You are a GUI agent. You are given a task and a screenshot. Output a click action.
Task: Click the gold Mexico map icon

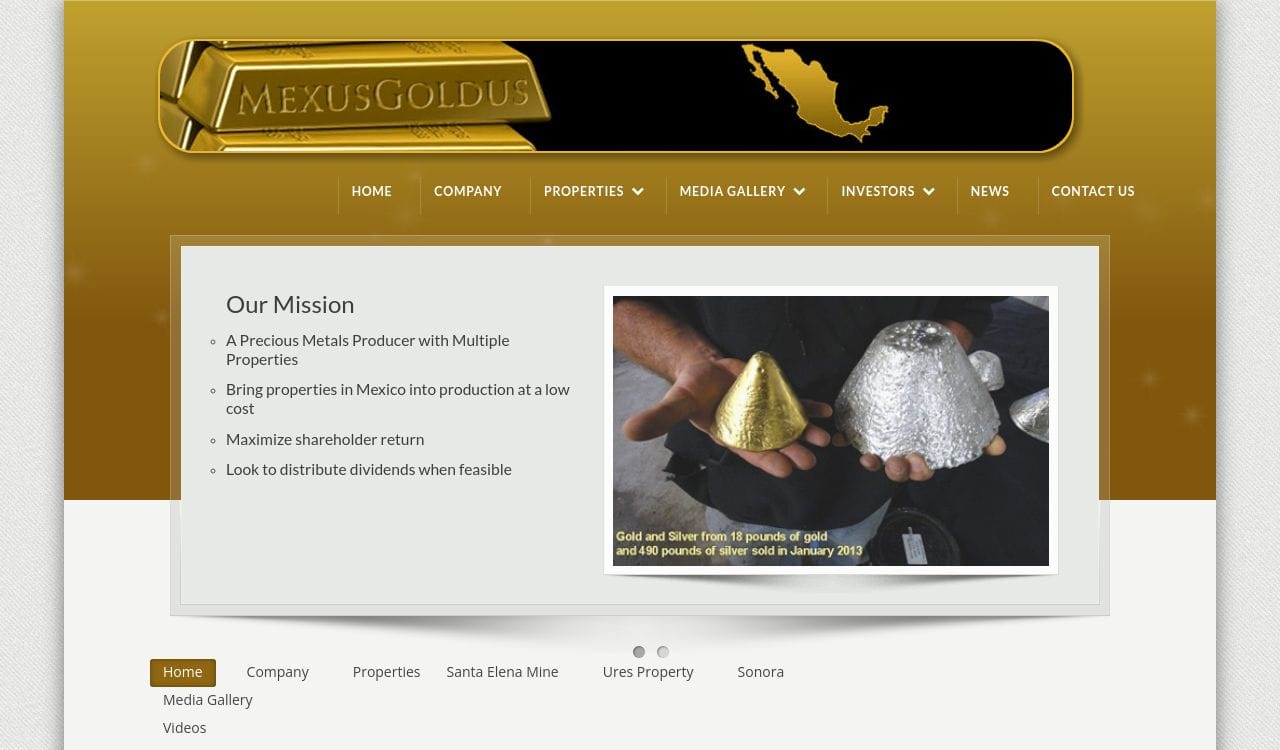tap(814, 92)
